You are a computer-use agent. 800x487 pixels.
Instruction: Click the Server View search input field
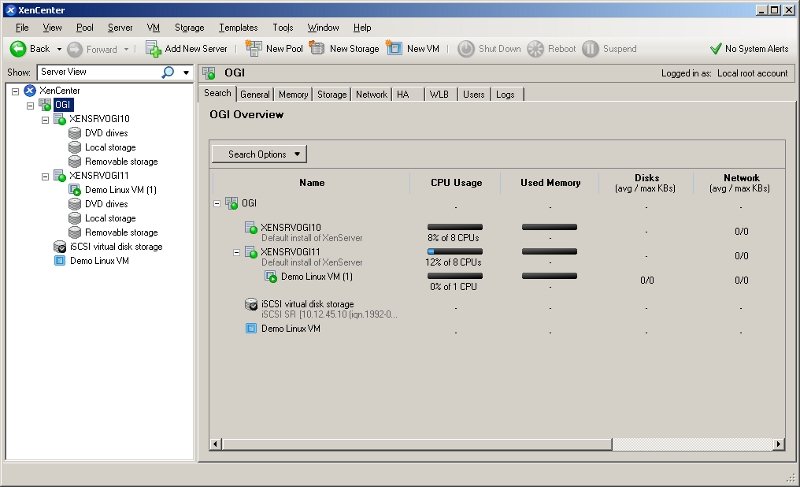pos(100,72)
